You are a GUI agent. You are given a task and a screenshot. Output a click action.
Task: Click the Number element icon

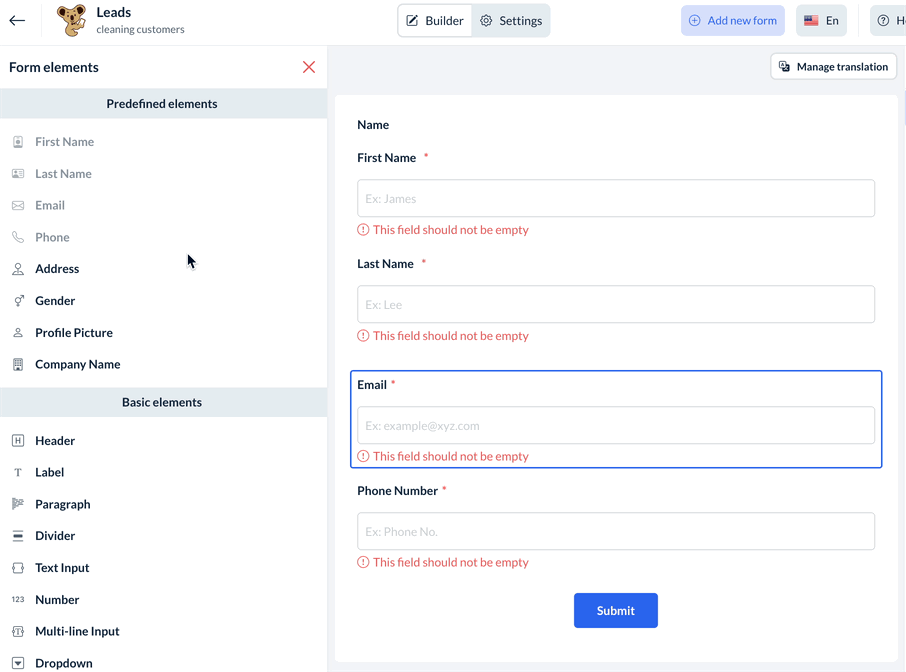pyautogui.click(x=18, y=600)
